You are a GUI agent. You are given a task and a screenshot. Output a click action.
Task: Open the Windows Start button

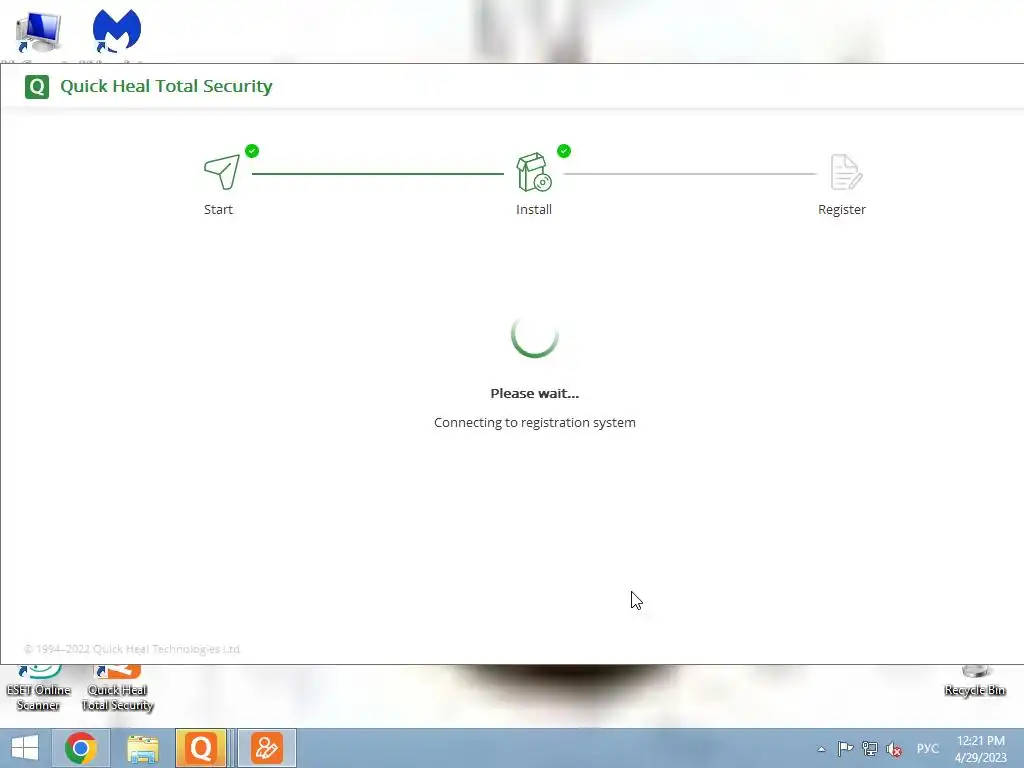point(25,748)
